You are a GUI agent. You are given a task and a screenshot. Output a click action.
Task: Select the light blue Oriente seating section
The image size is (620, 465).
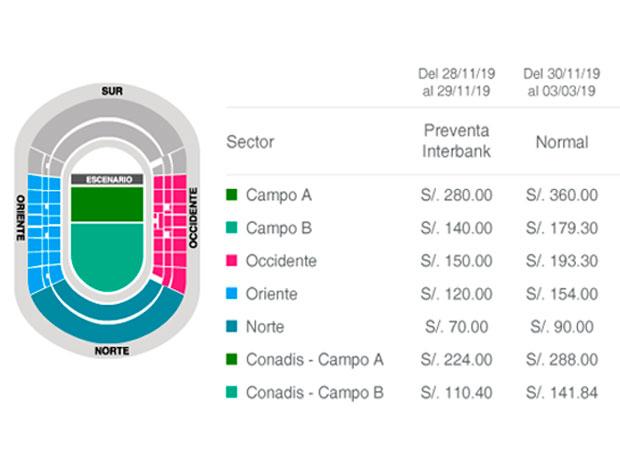point(44,233)
